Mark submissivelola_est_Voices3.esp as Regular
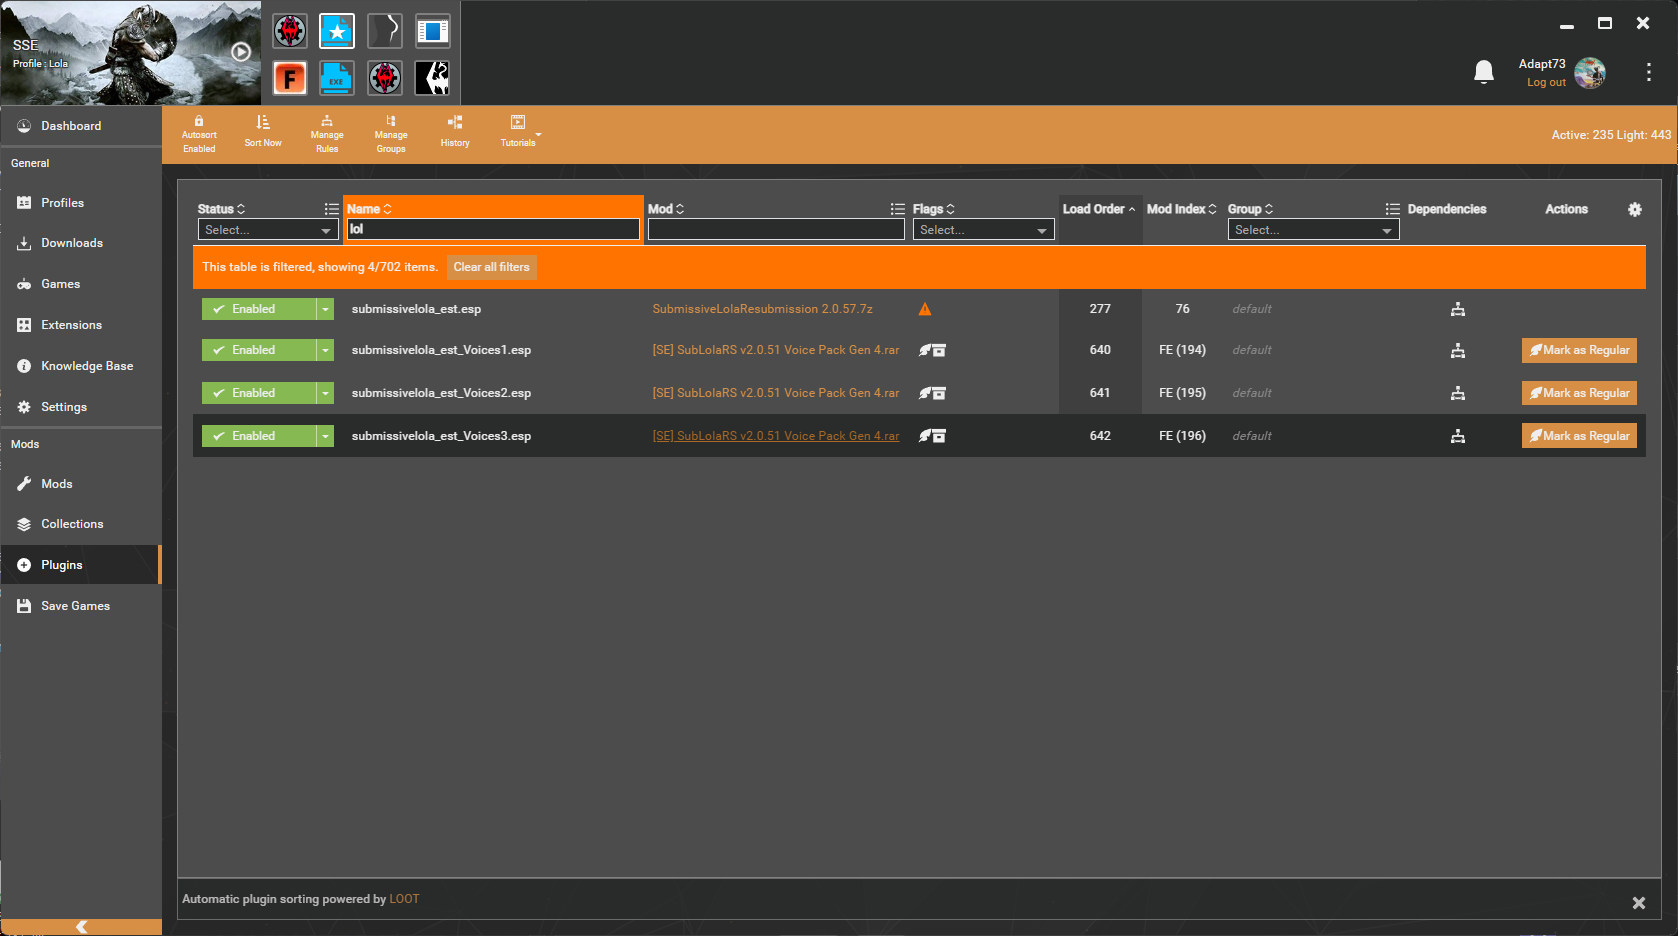This screenshot has width=1678, height=936. (1579, 436)
